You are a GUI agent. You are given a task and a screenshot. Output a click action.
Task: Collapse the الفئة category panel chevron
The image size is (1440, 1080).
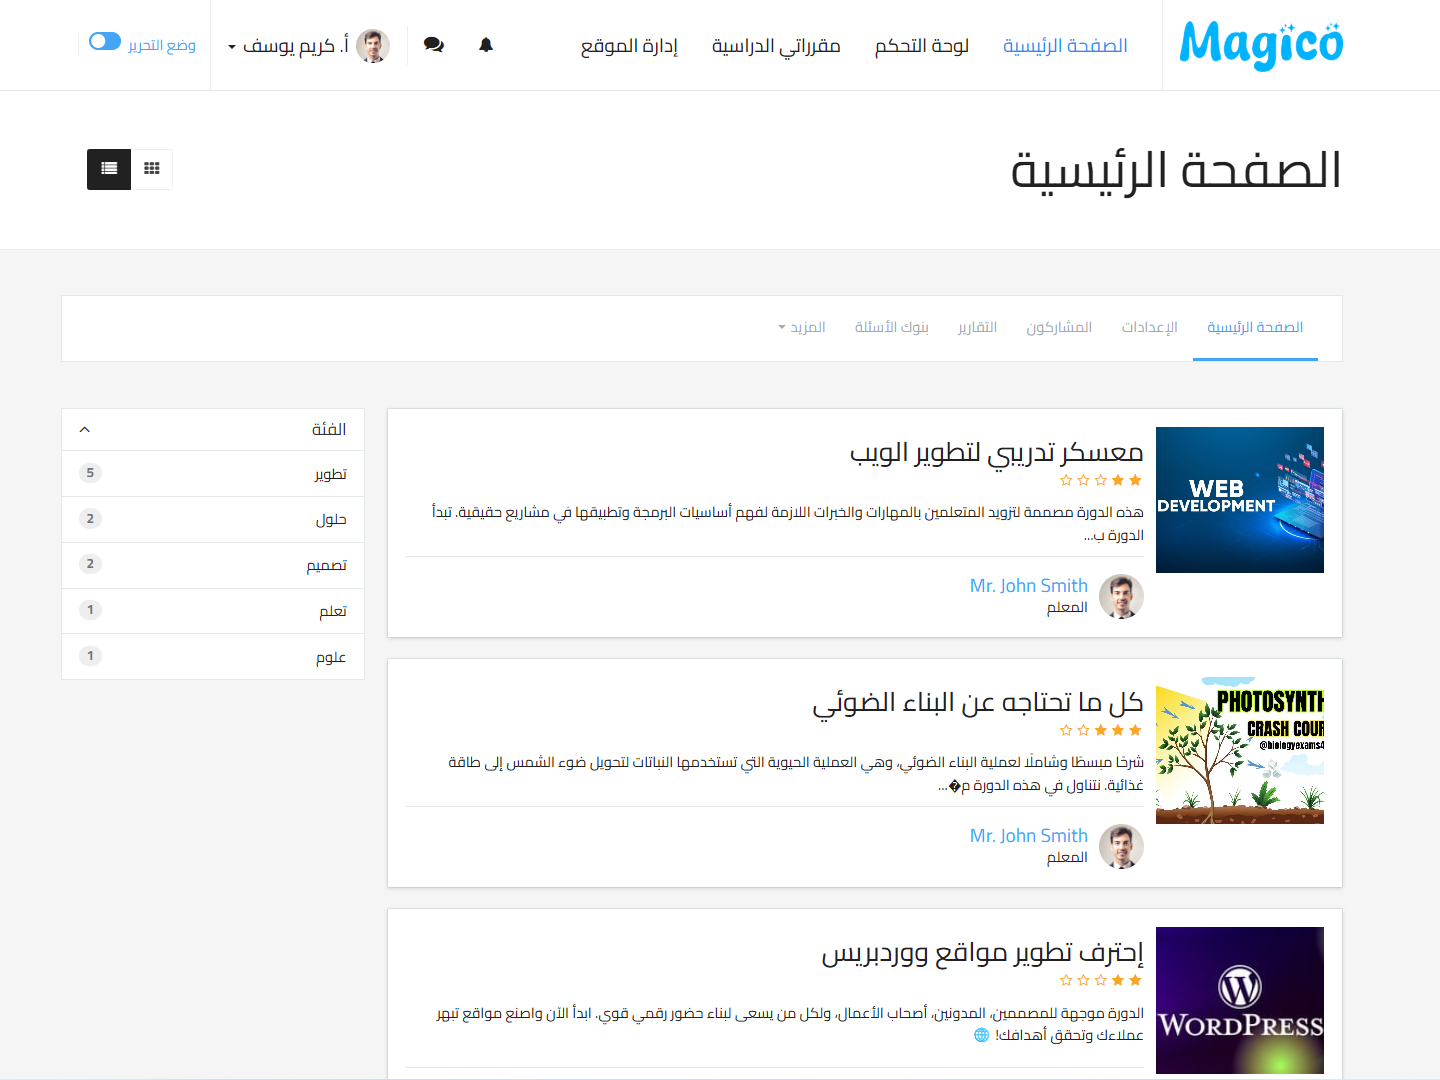click(x=85, y=430)
